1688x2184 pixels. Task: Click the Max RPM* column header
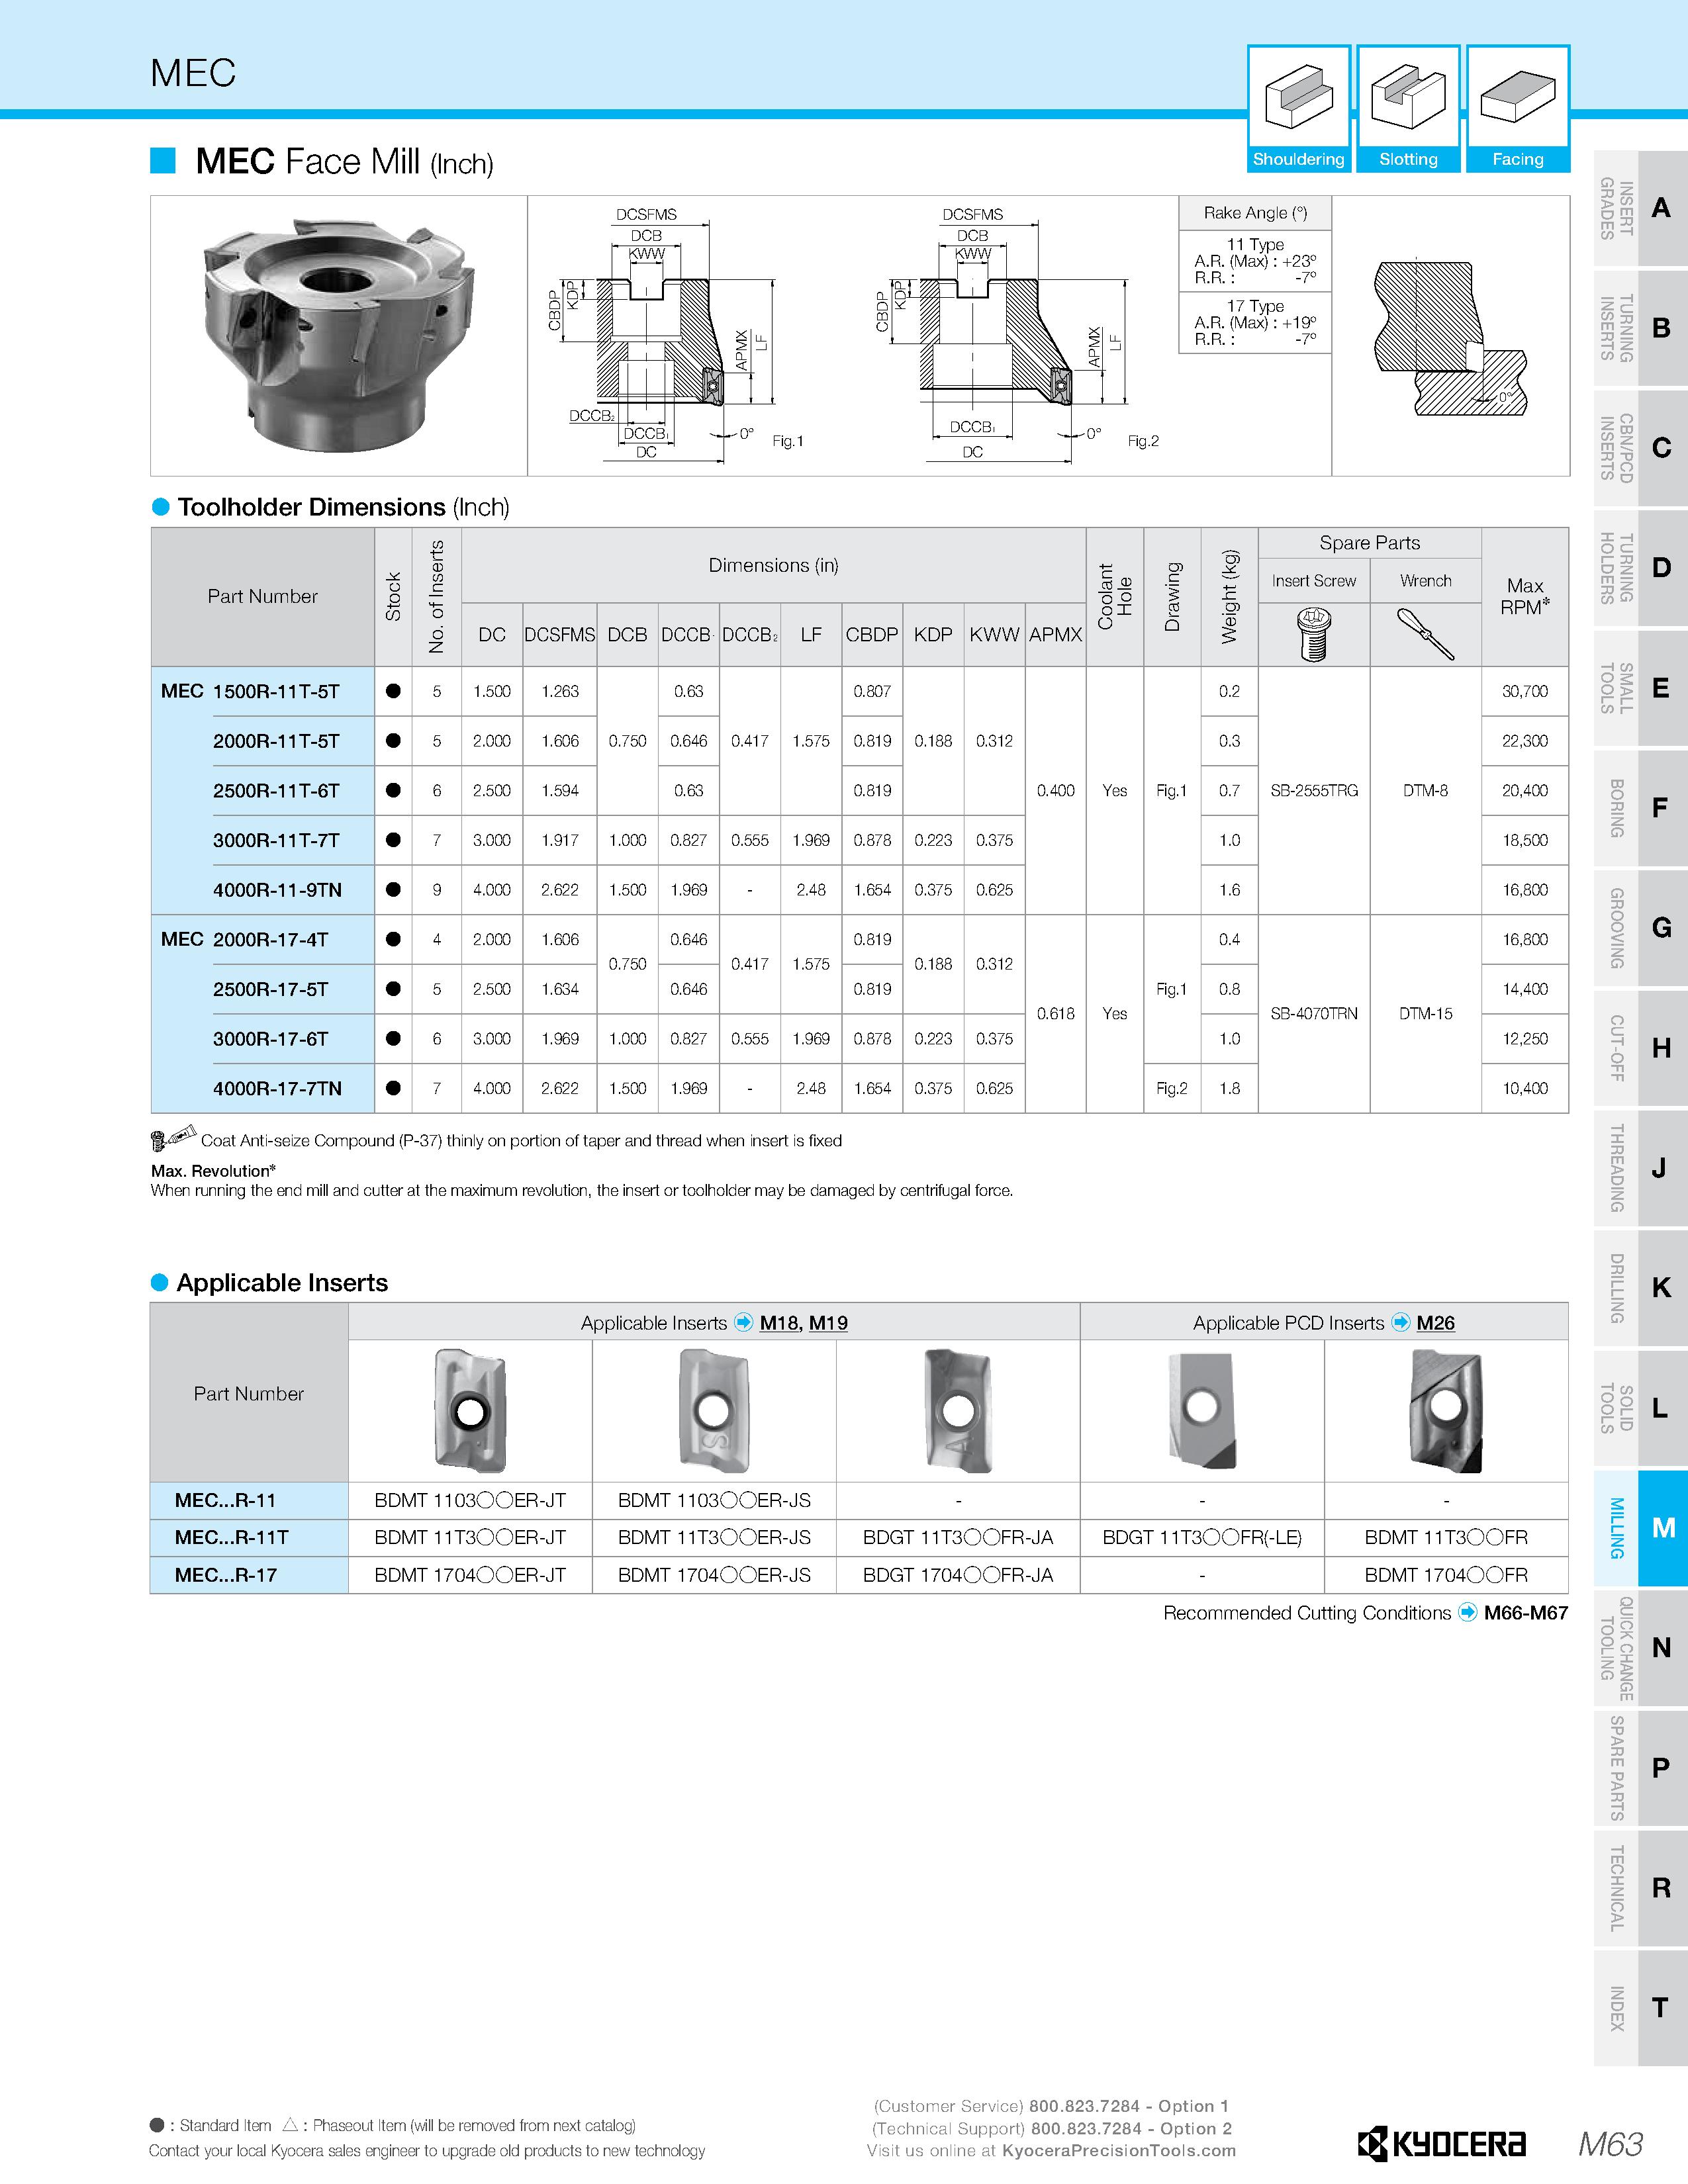pos(1525,596)
